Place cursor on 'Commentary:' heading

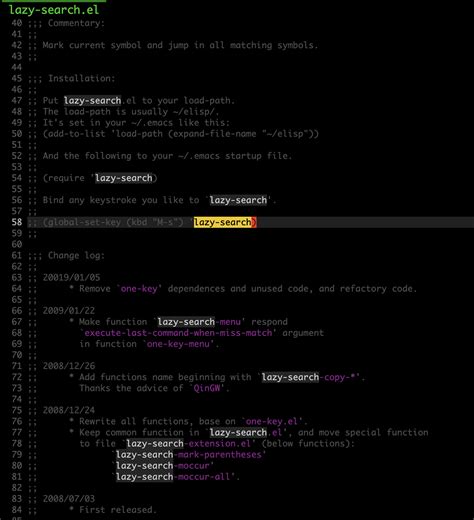click(76, 23)
